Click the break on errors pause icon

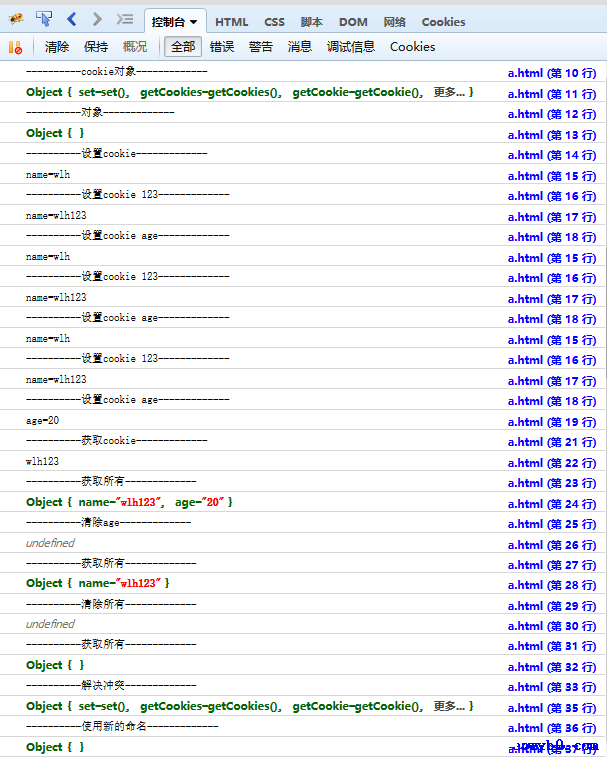click(x=15, y=47)
